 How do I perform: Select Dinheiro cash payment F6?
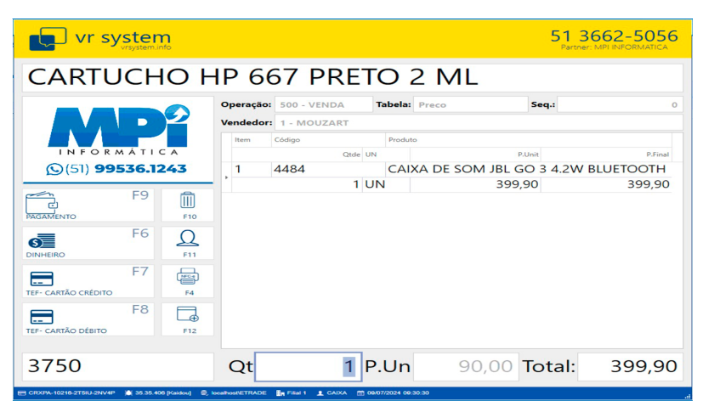pyautogui.click(x=87, y=242)
